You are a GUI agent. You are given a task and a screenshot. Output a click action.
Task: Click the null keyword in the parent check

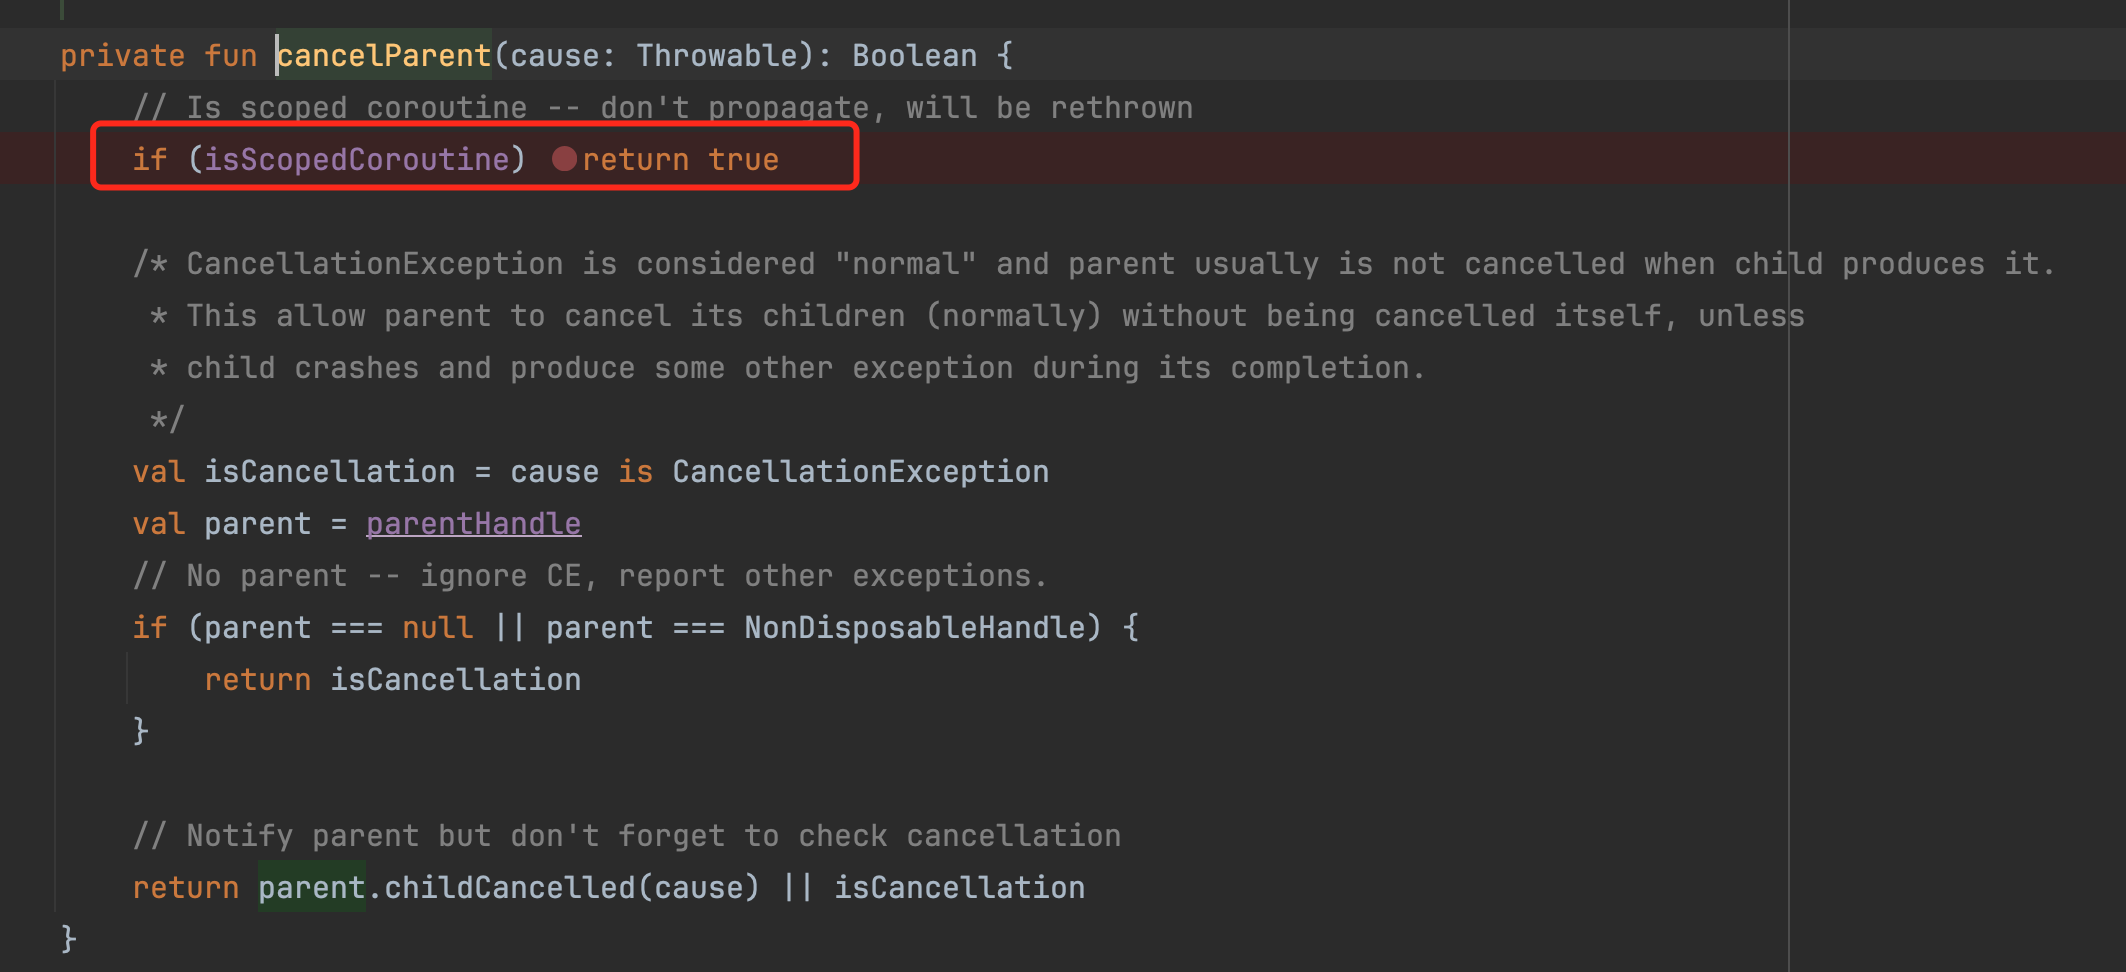coord(437,628)
